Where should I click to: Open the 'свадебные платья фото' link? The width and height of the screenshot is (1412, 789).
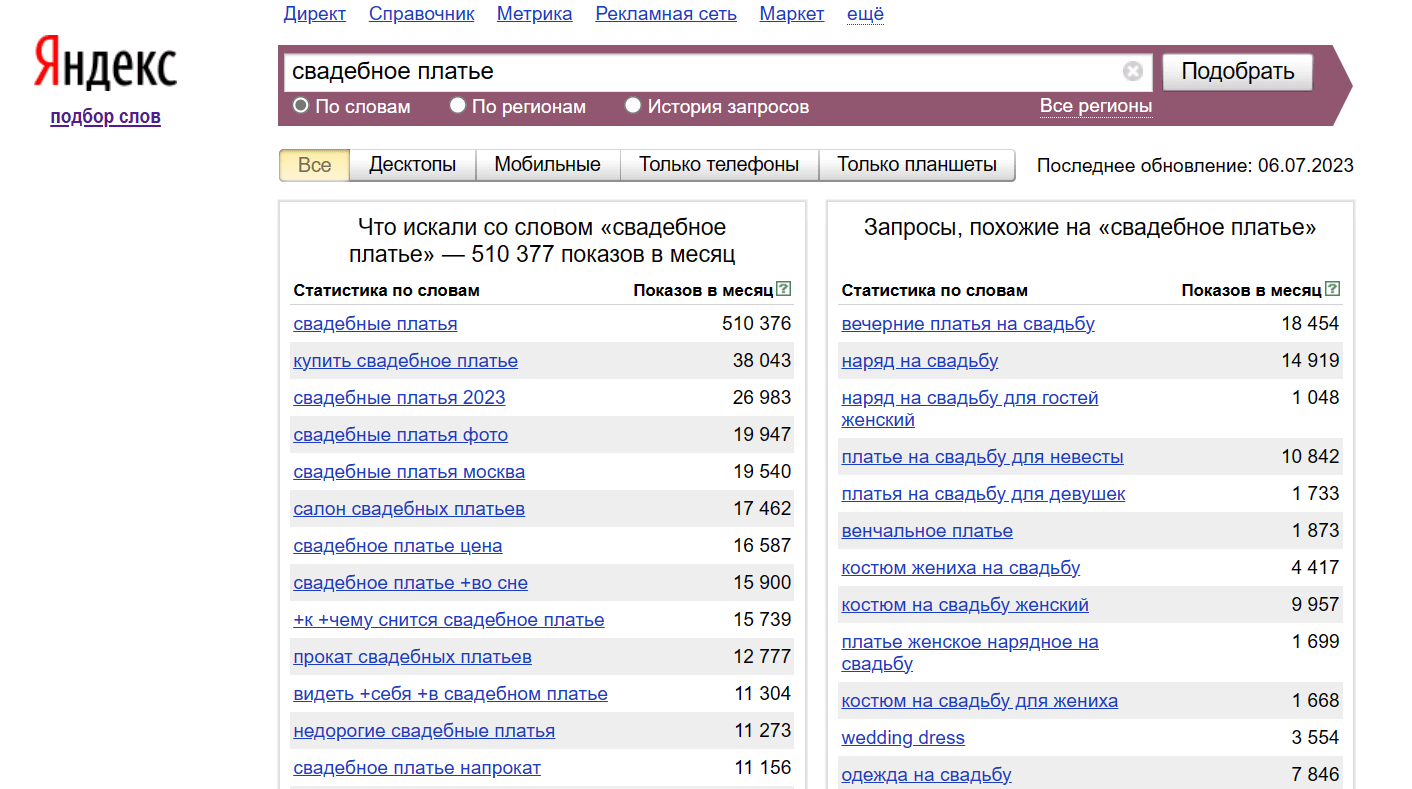point(400,435)
